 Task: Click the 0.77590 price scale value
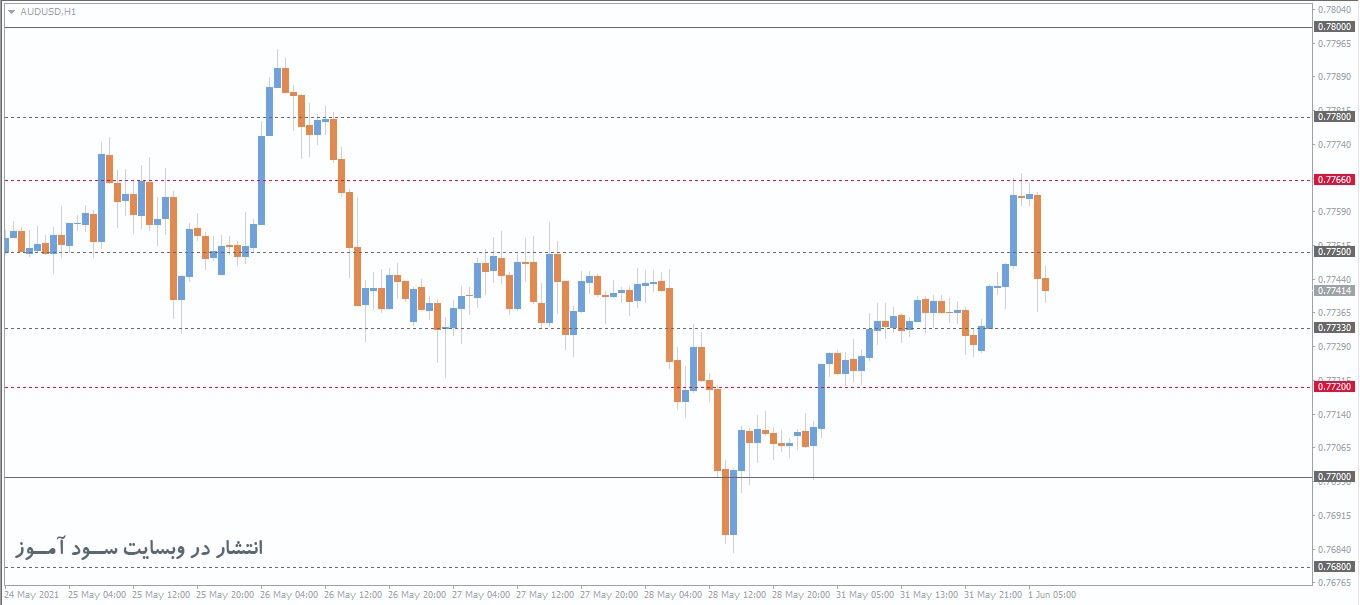point(1337,212)
